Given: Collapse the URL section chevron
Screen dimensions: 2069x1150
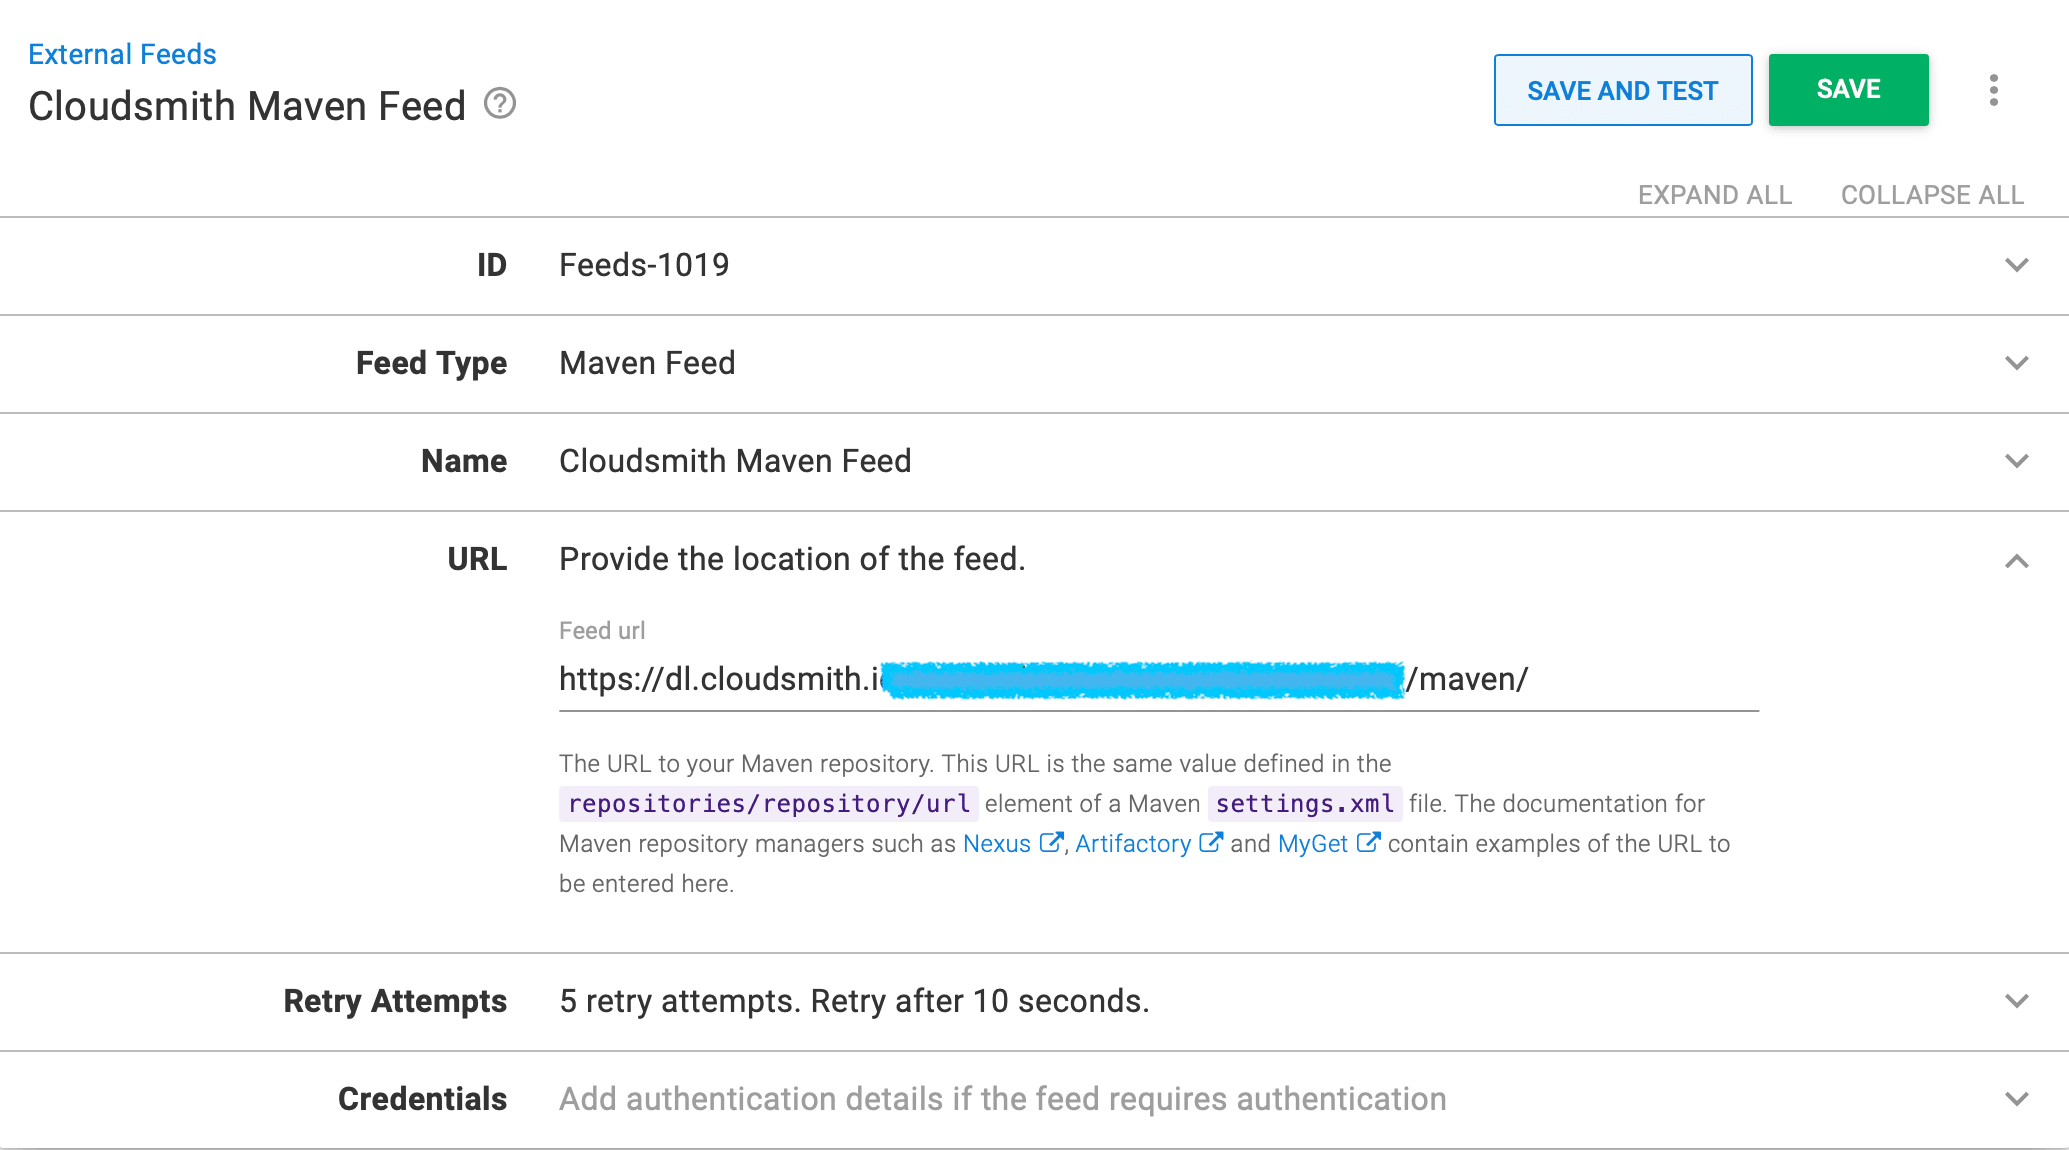Looking at the screenshot, I should click(x=2016, y=561).
